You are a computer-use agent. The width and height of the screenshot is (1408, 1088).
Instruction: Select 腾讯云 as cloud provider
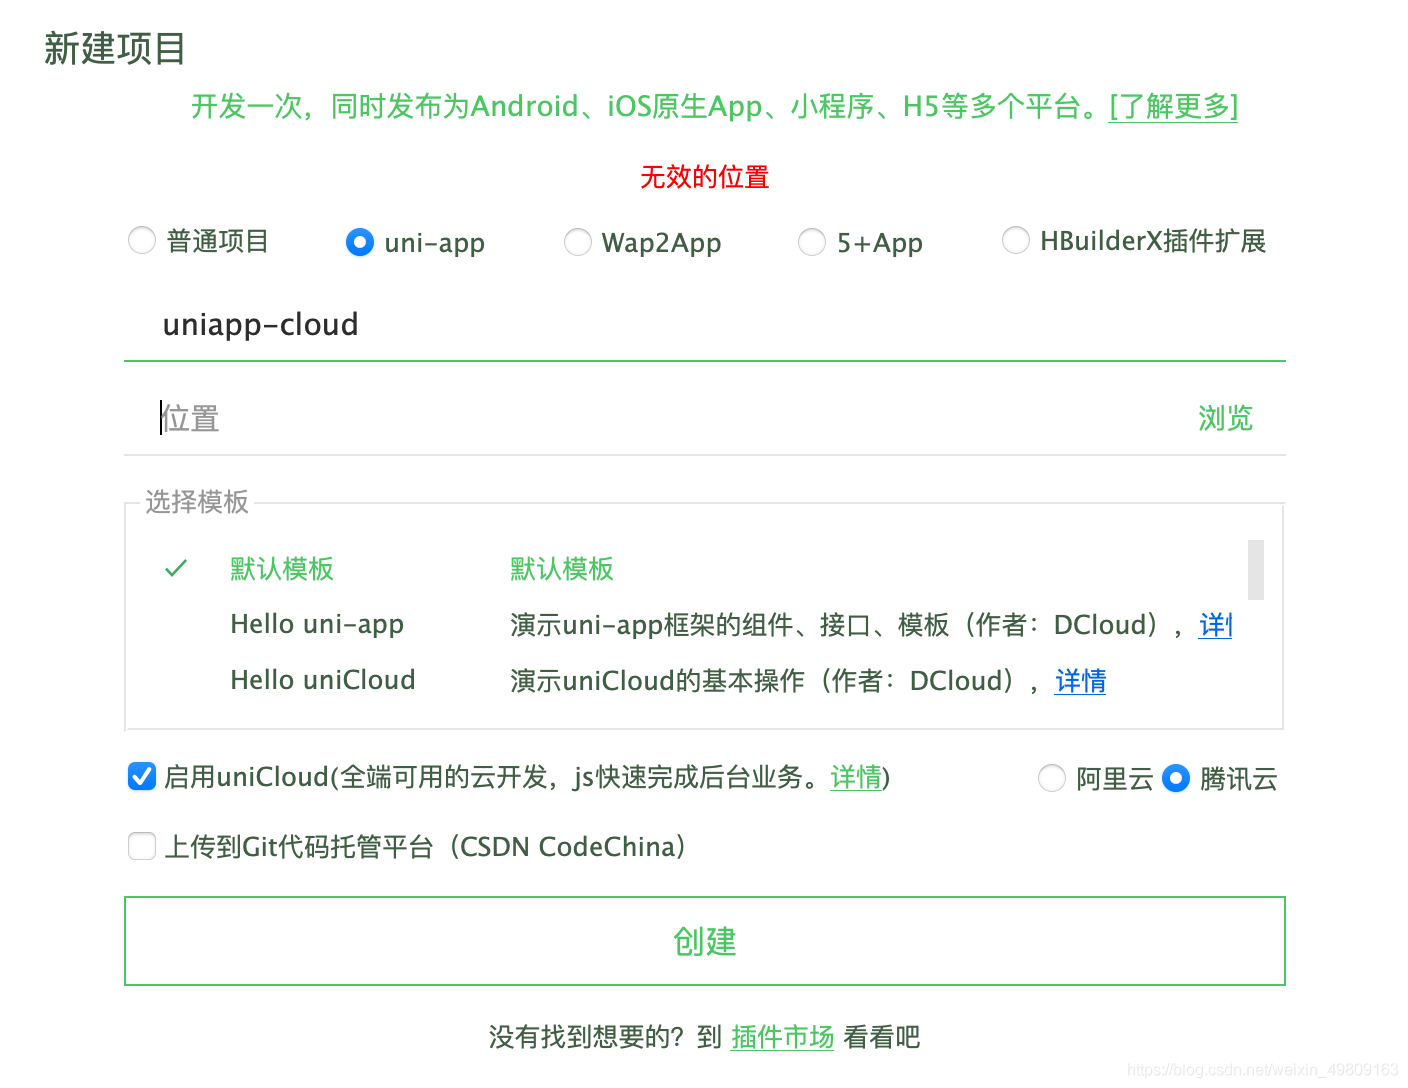(x=1176, y=778)
